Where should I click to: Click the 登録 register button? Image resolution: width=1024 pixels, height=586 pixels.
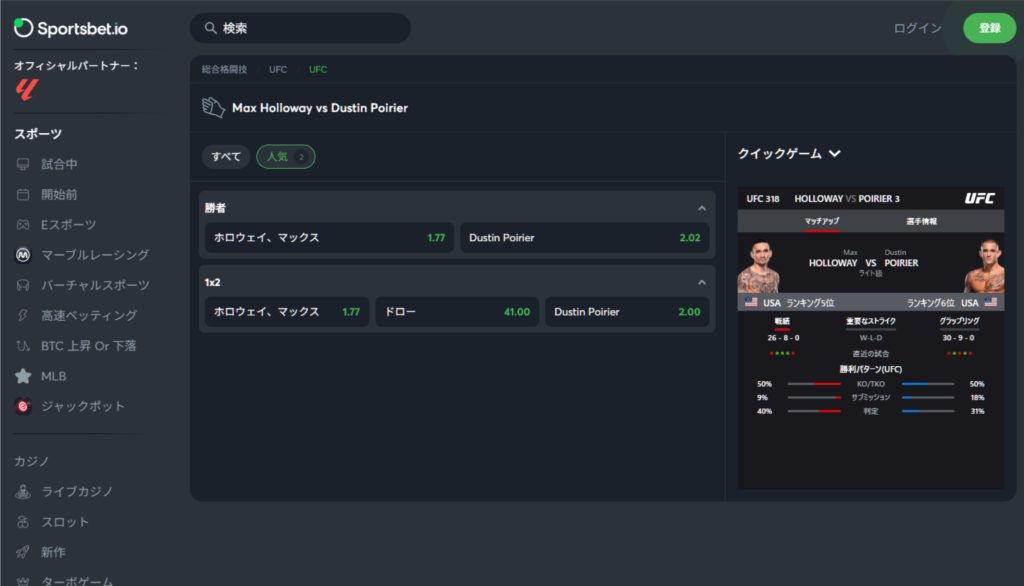click(x=989, y=28)
